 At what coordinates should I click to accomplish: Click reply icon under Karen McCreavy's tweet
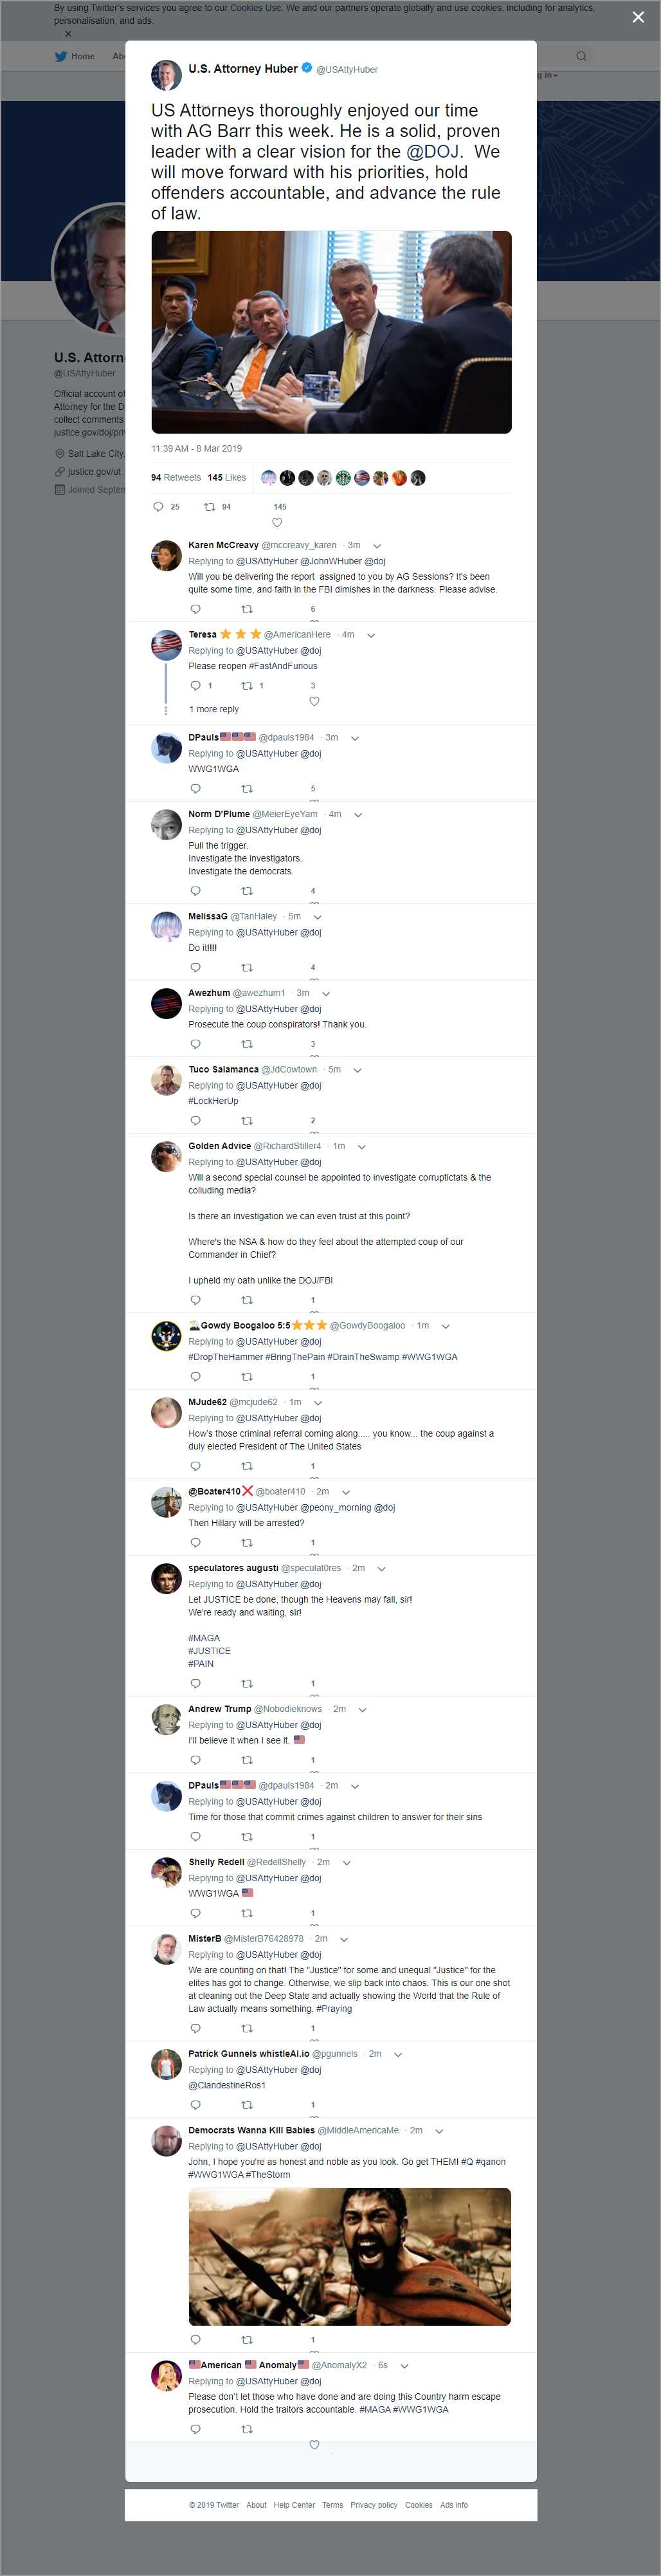pyautogui.click(x=195, y=609)
